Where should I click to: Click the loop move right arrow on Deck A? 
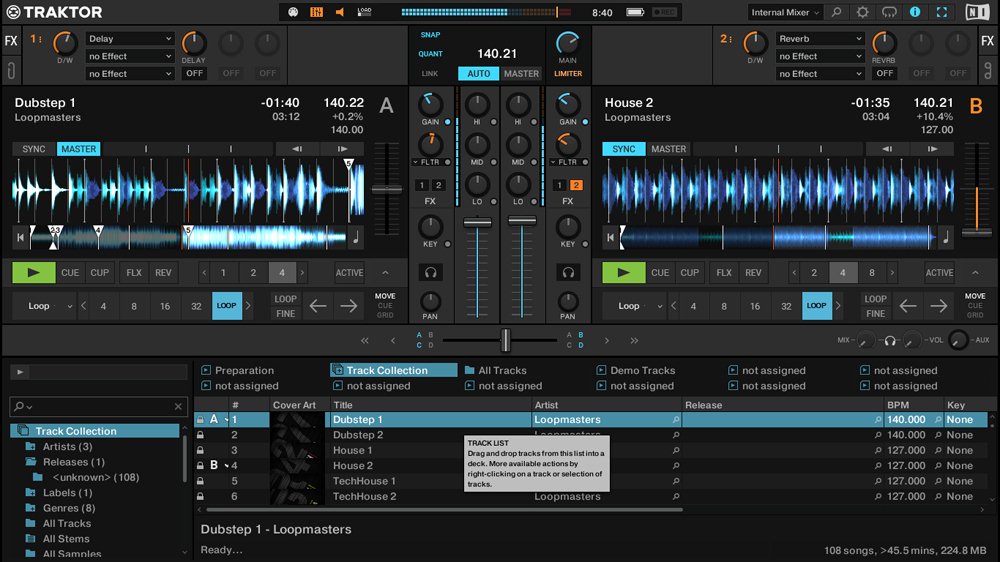tap(348, 306)
